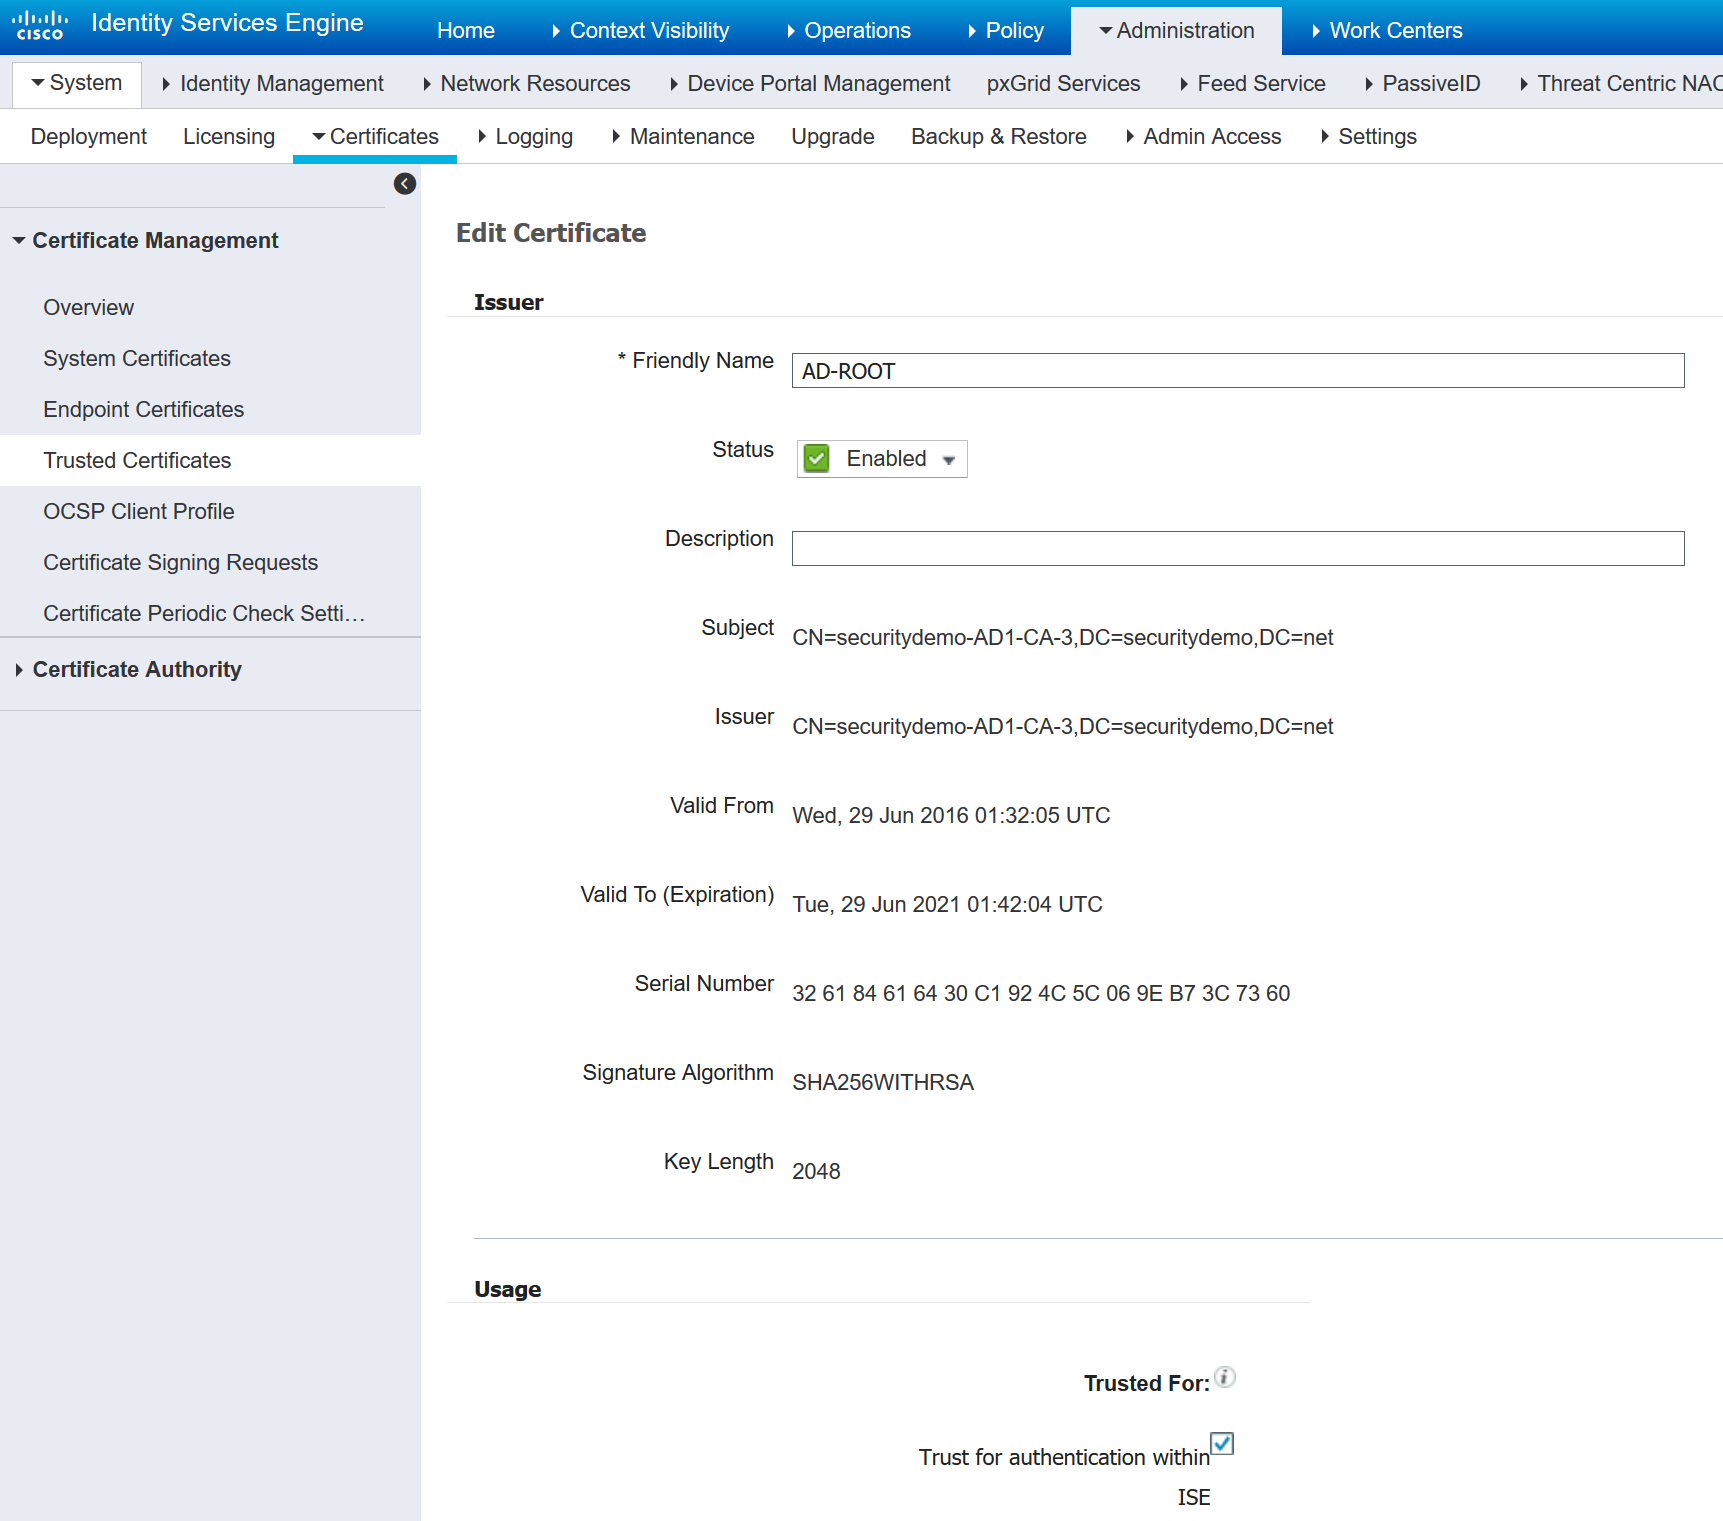Viewport: 1723px width, 1521px height.
Task: Expand the Maintenance submenu
Action: (683, 137)
